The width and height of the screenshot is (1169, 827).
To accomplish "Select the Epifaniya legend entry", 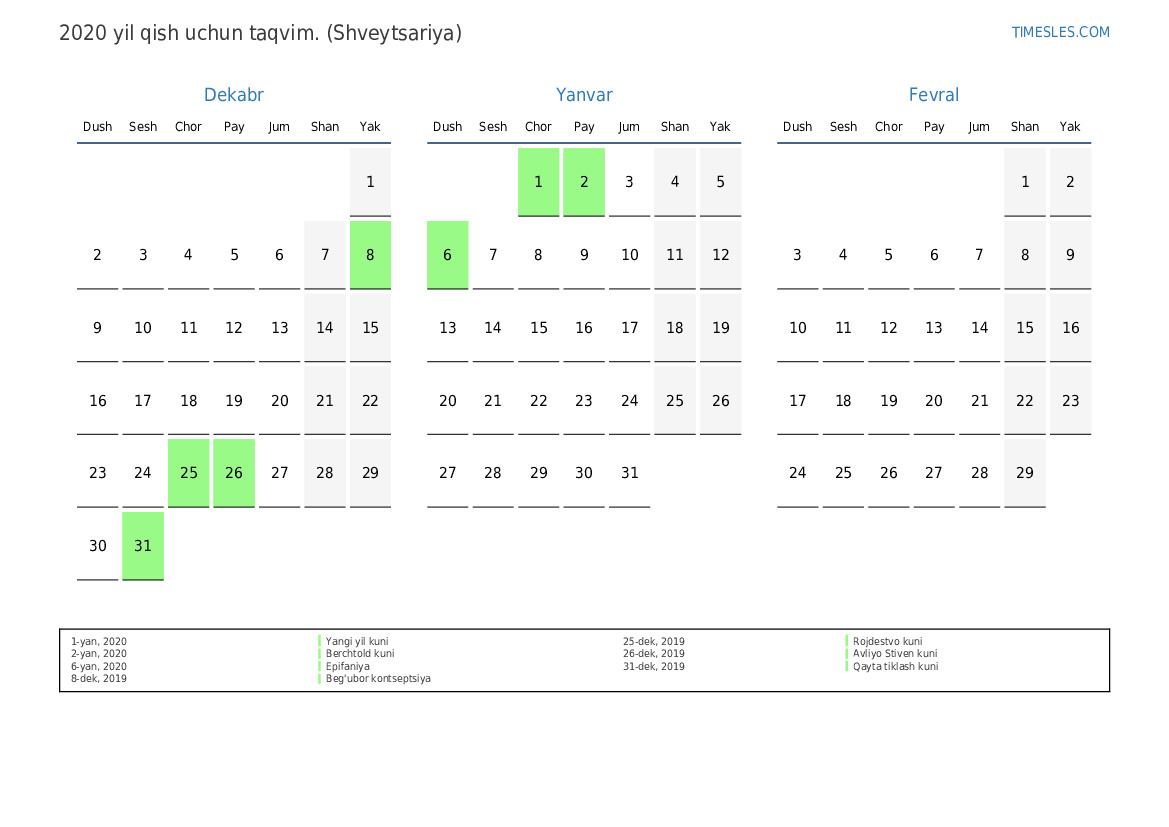I will click(x=347, y=667).
